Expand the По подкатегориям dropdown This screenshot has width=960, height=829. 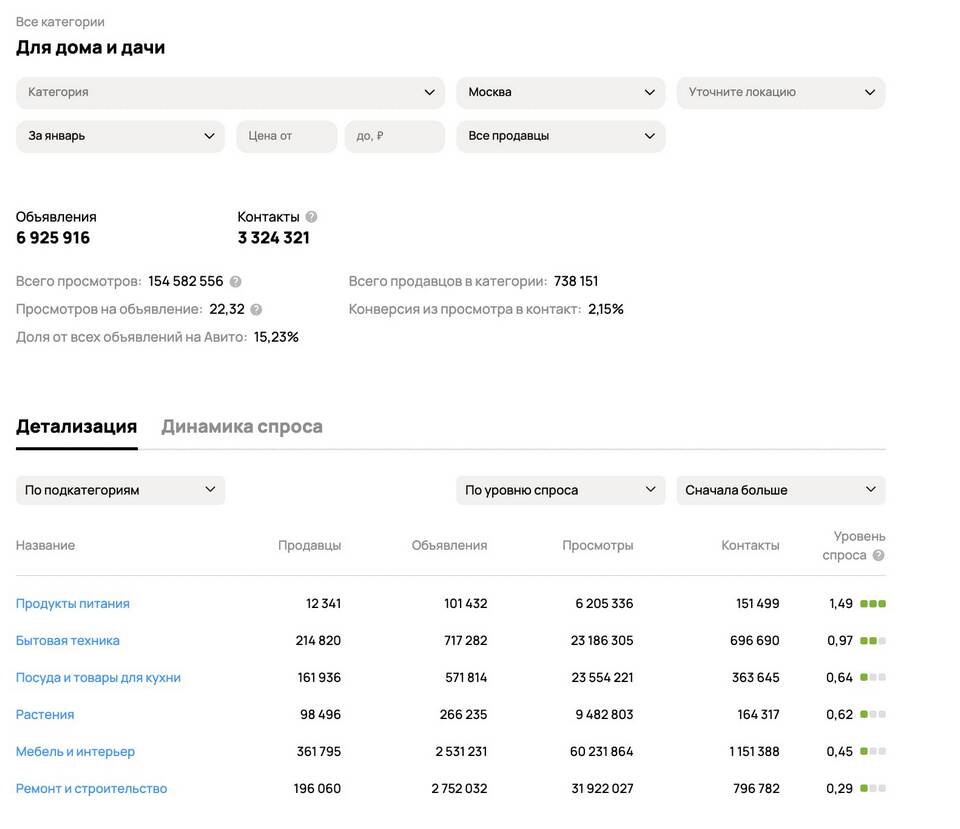[x=120, y=490]
